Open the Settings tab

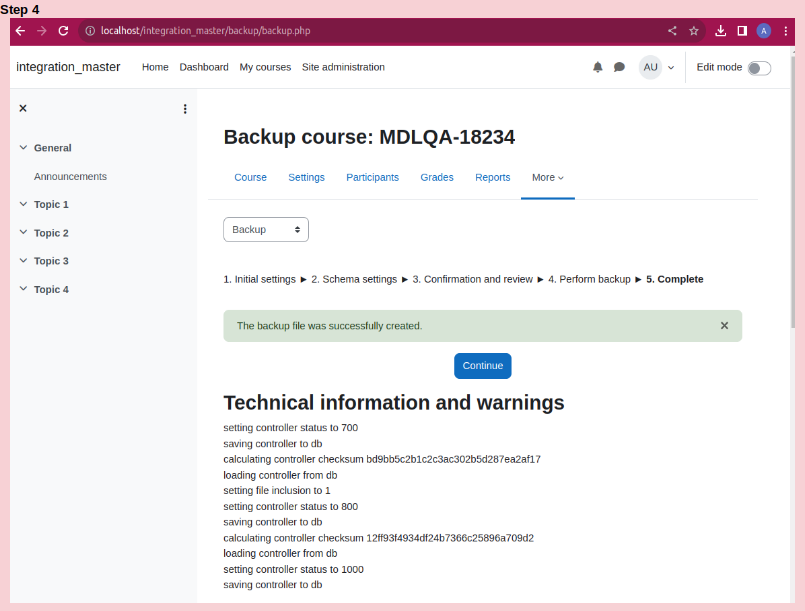tap(306, 178)
